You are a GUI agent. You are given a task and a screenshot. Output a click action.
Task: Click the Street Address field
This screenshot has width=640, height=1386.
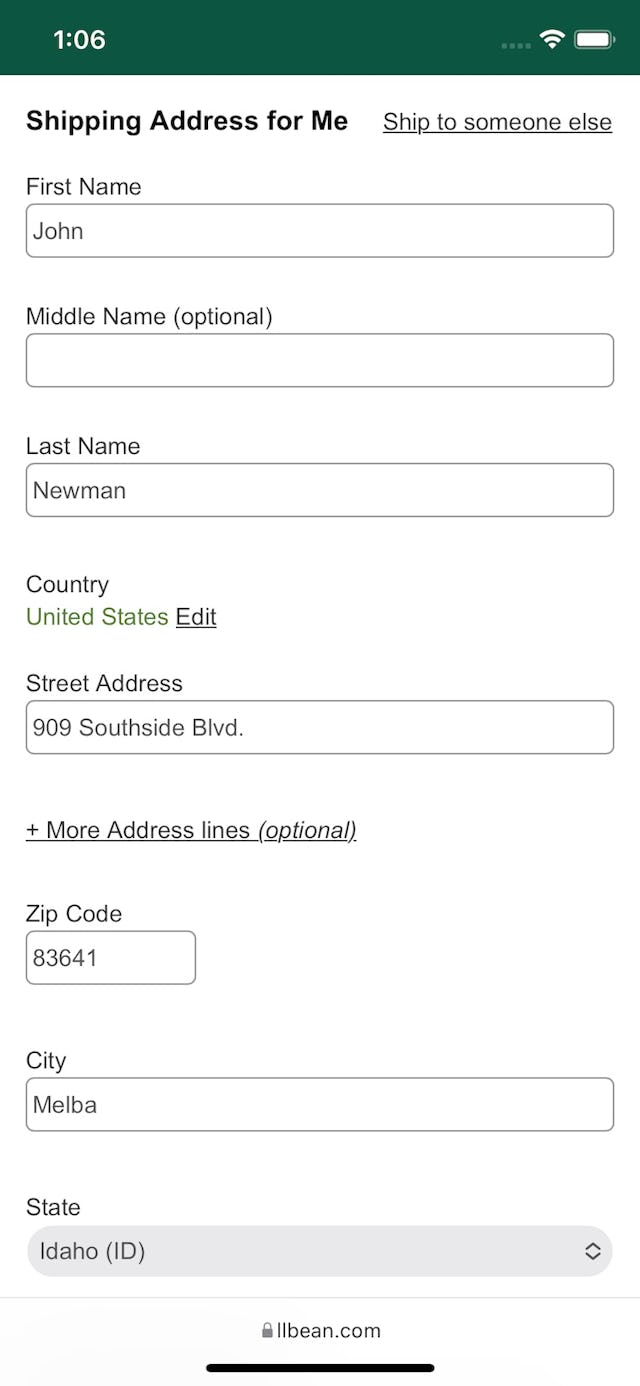point(320,727)
